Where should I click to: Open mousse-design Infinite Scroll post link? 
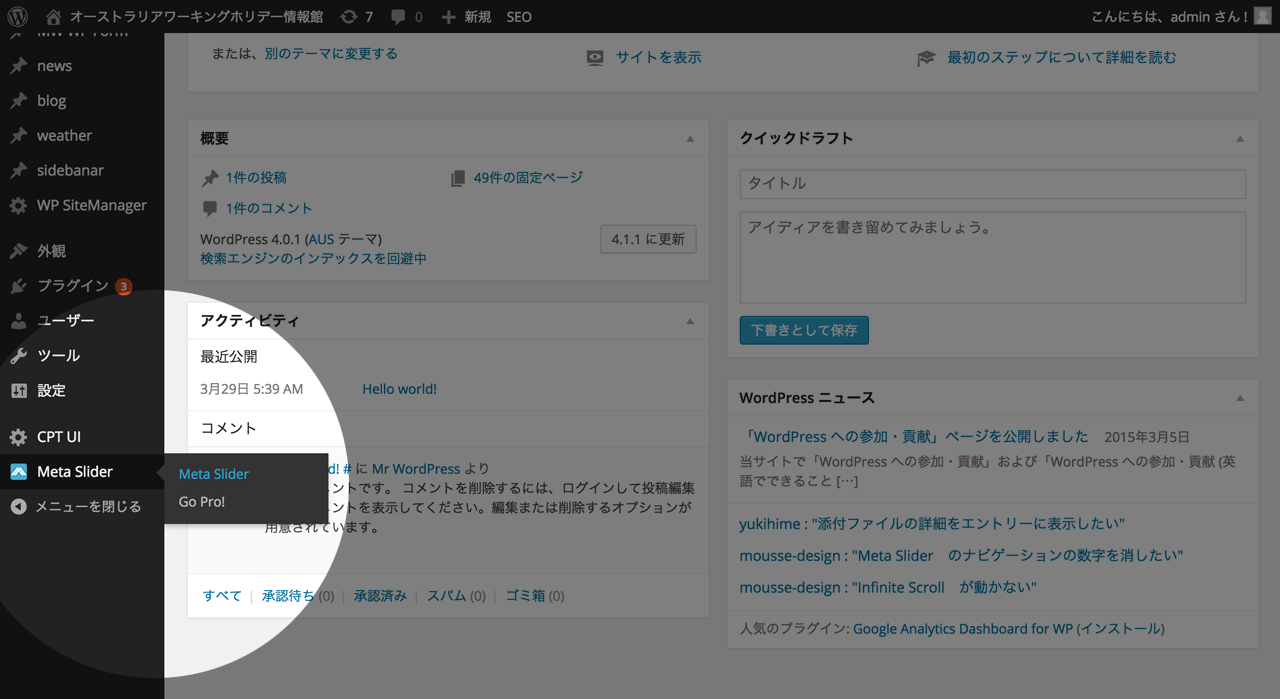click(x=888, y=588)
